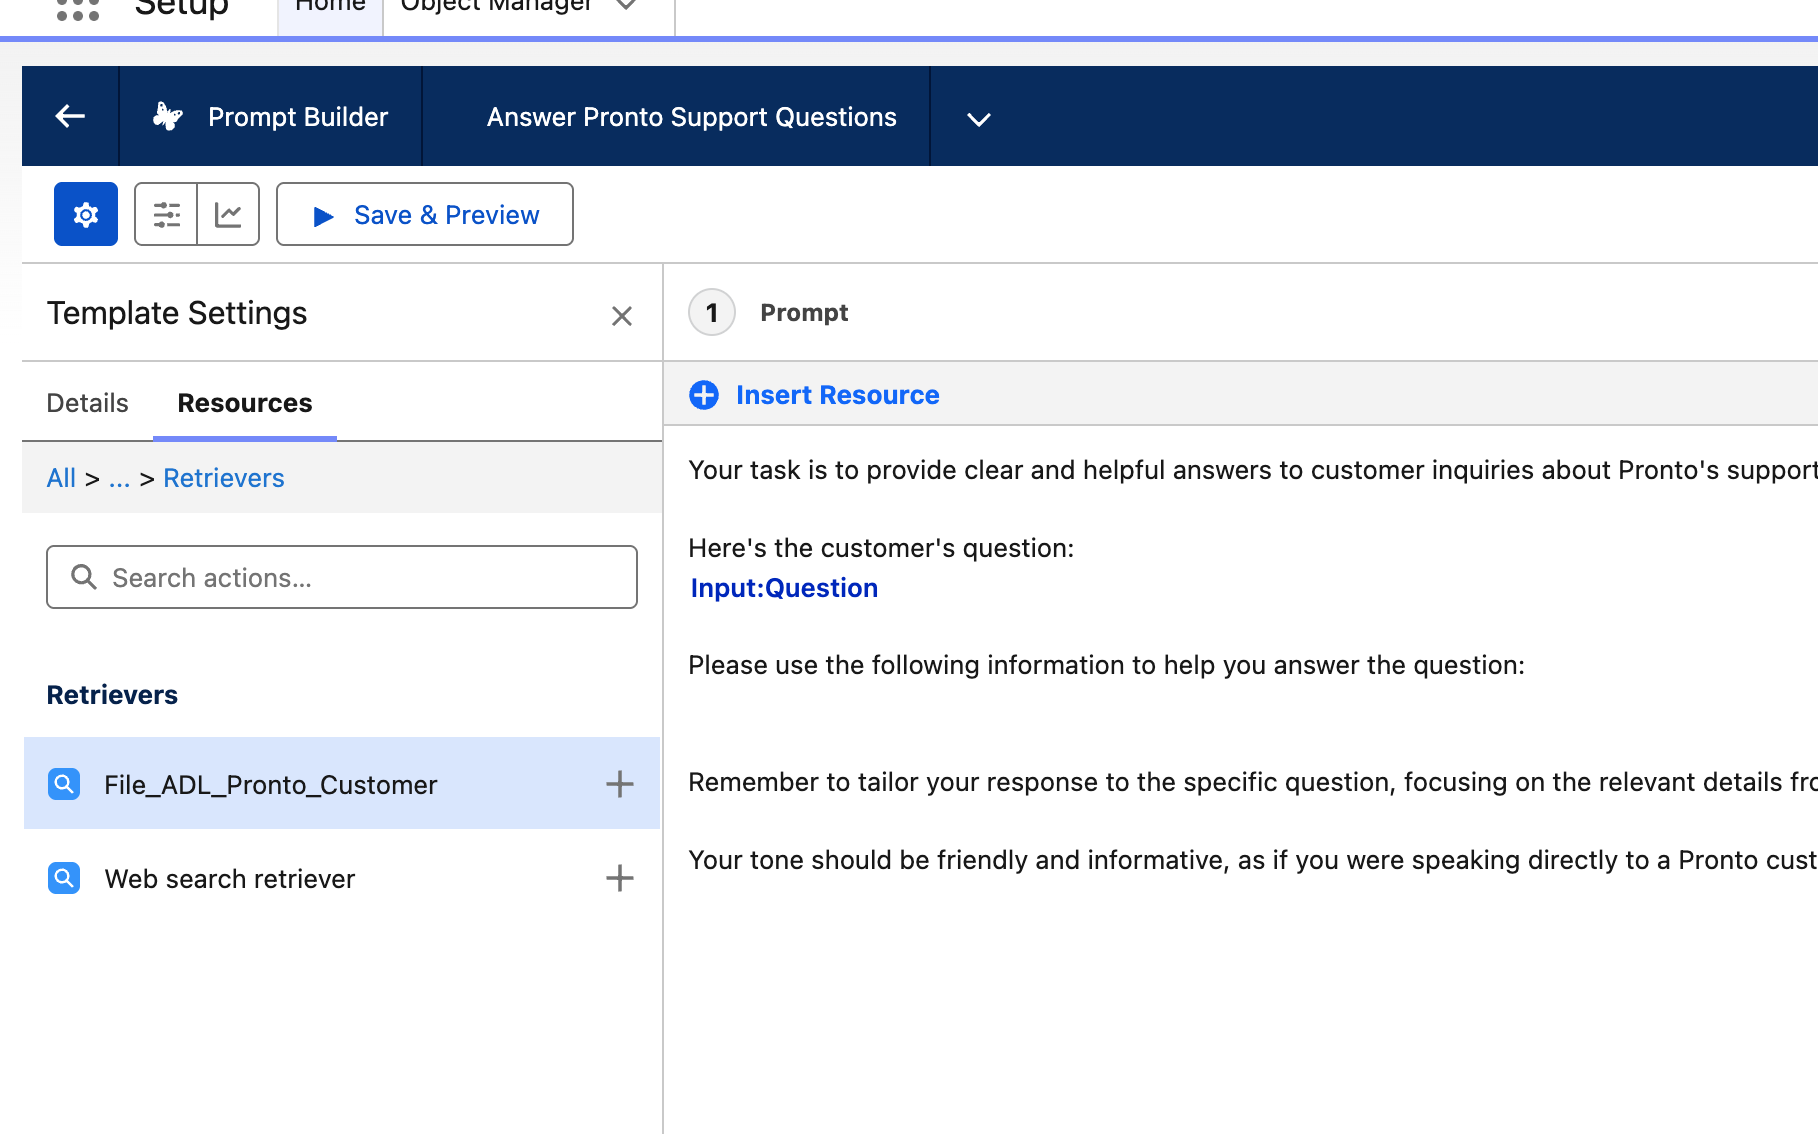This screenshot has width=1818, height=1134.
Task: Click the Setup app name
Action: click(182, 8)
